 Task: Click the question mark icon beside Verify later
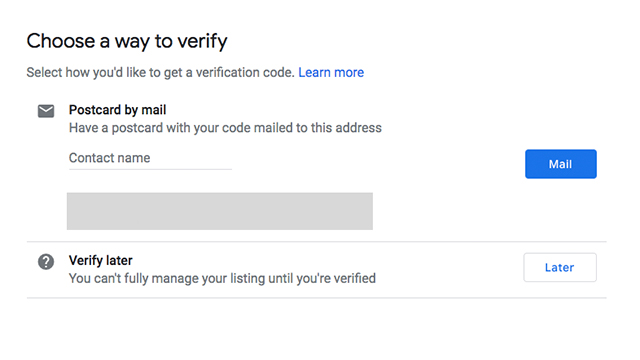46,262
